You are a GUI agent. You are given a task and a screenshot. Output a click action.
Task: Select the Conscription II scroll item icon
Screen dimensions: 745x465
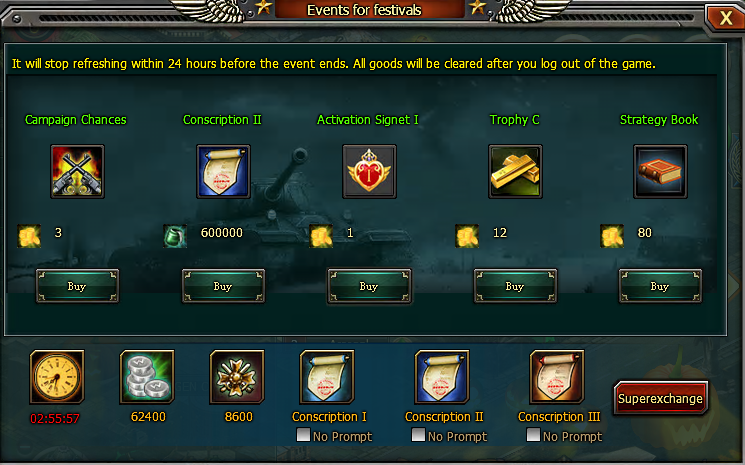[223, 171]
